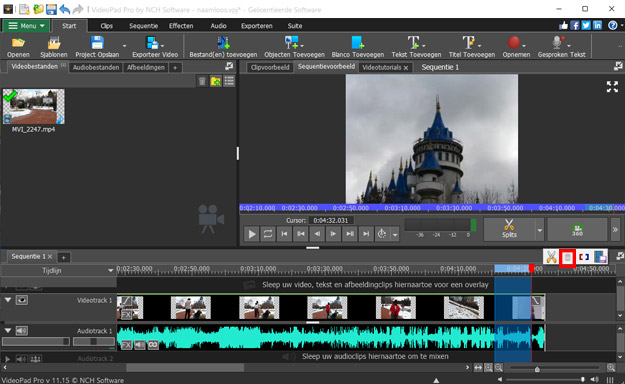
Task: Create new folder in media bin
Action: pos(216,81)
